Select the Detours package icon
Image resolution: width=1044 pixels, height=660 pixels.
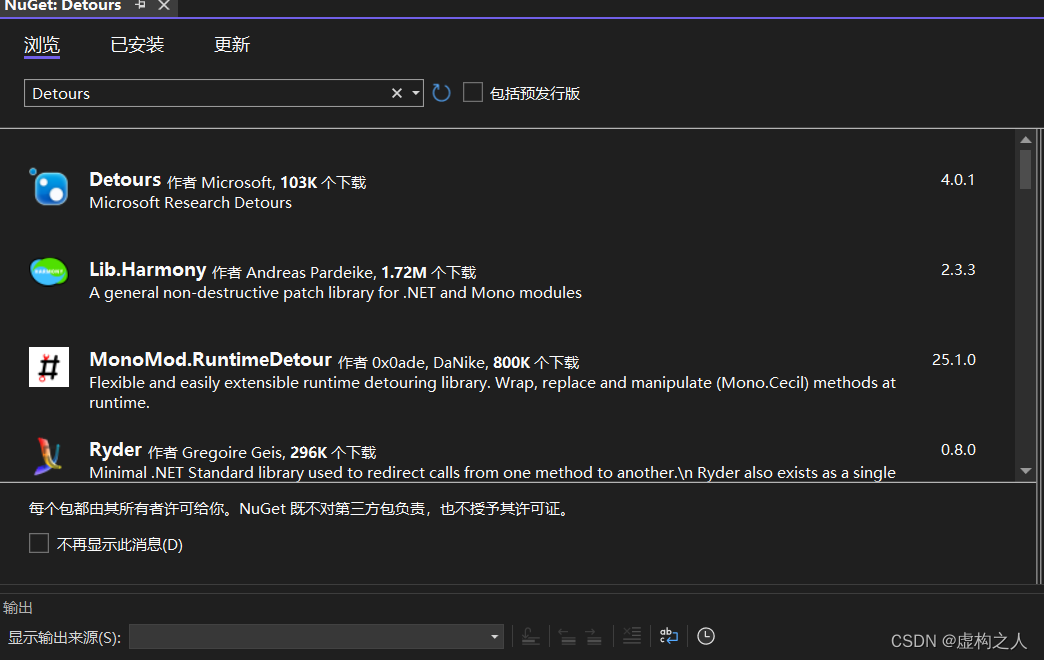coord(49,187)
